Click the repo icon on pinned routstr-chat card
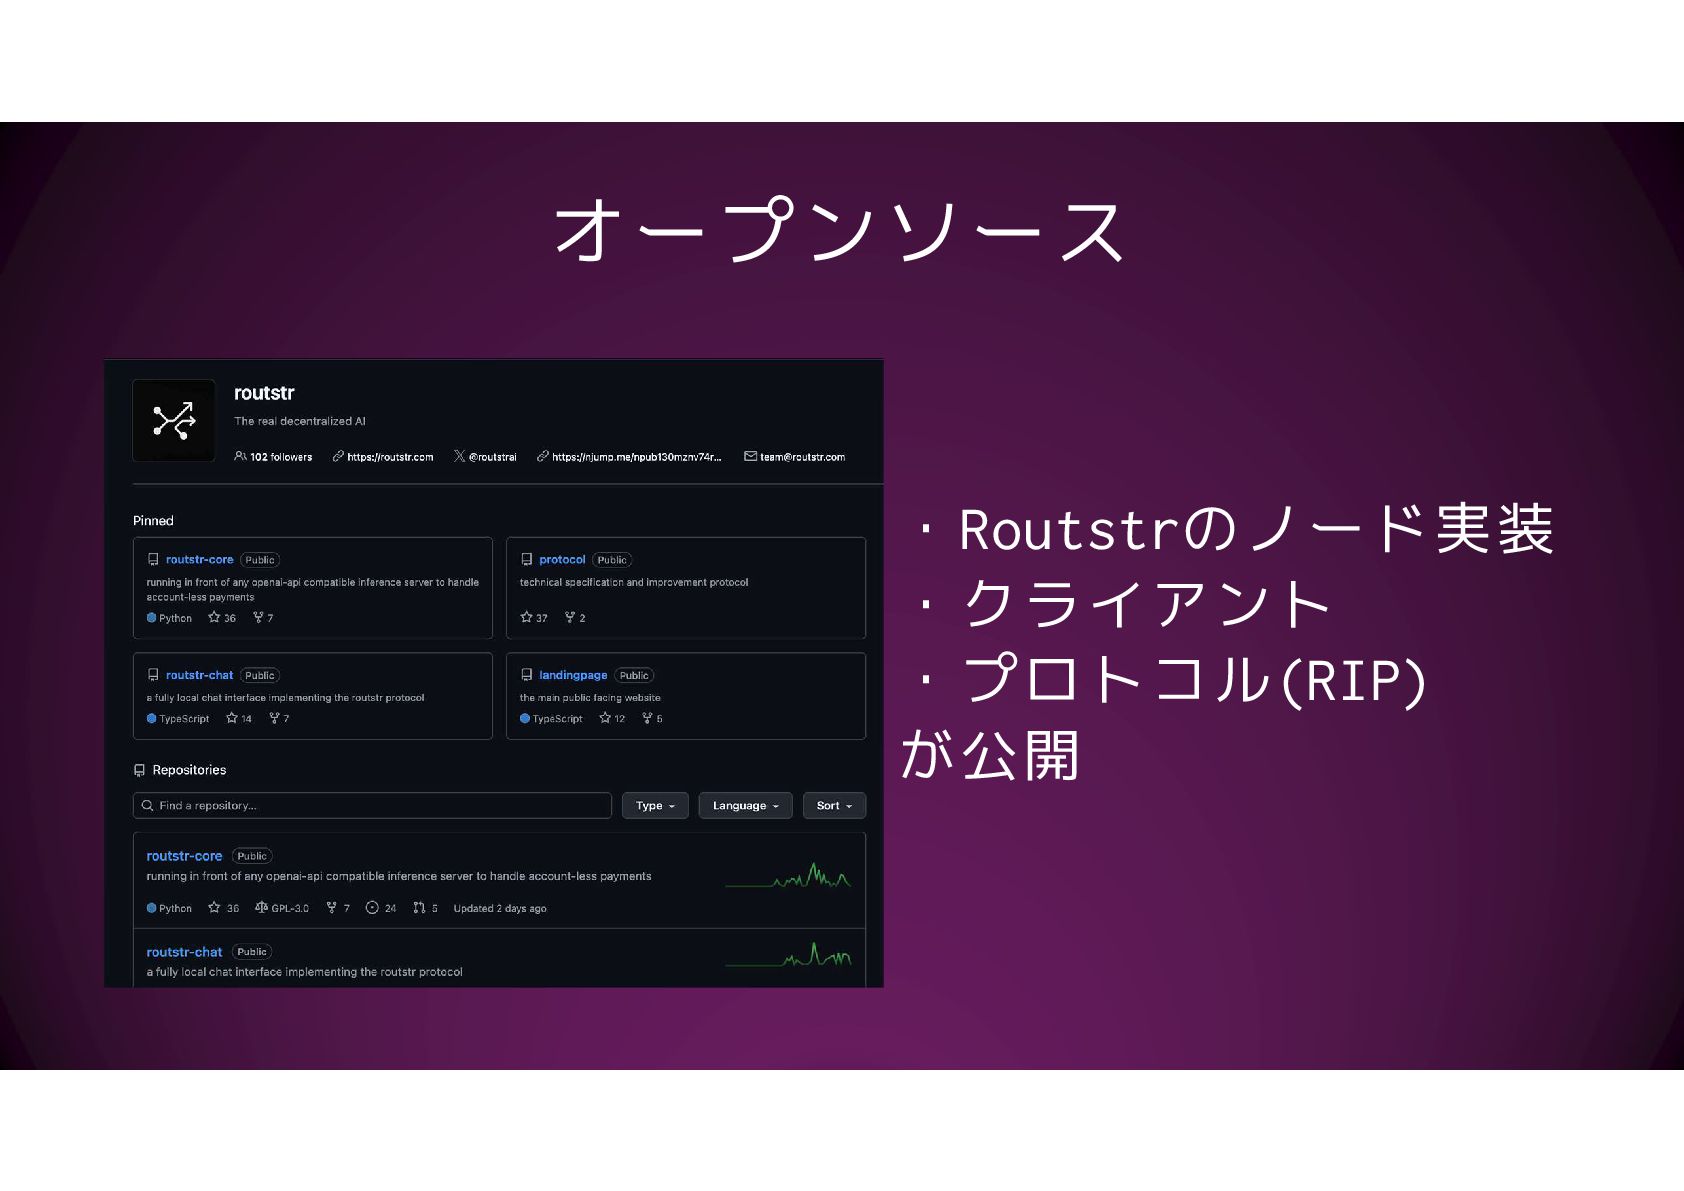This screenshot has width=1684, height=1191. [153, 676]
